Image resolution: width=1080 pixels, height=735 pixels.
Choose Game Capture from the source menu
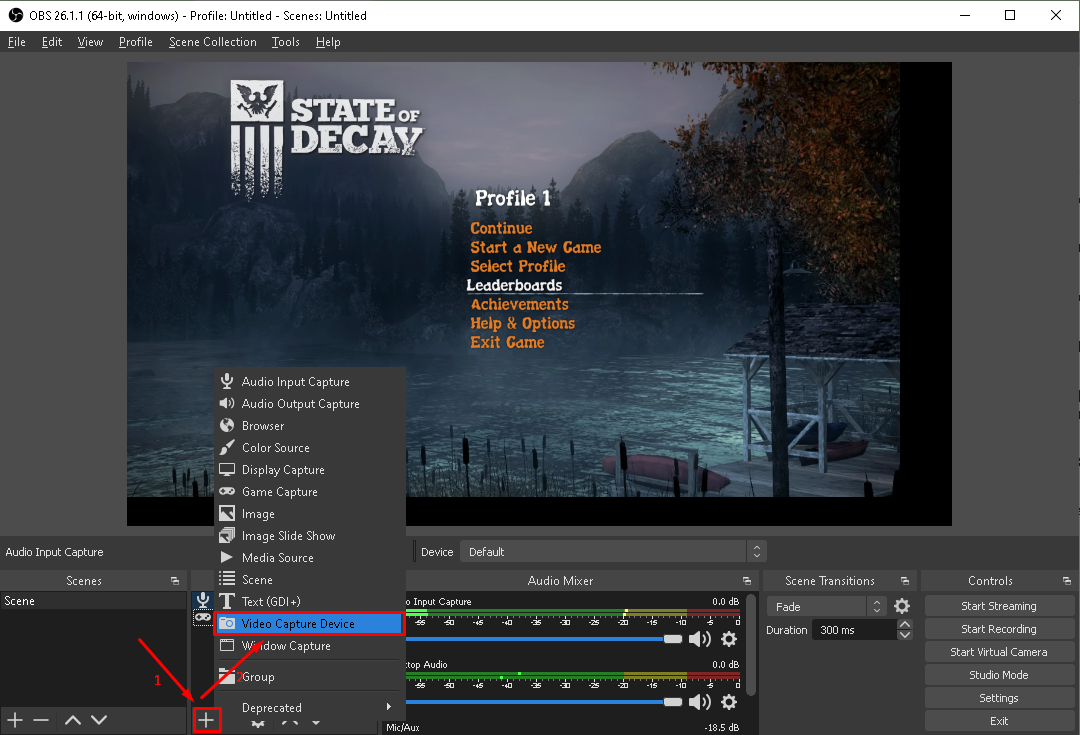[x=309, y=492]
